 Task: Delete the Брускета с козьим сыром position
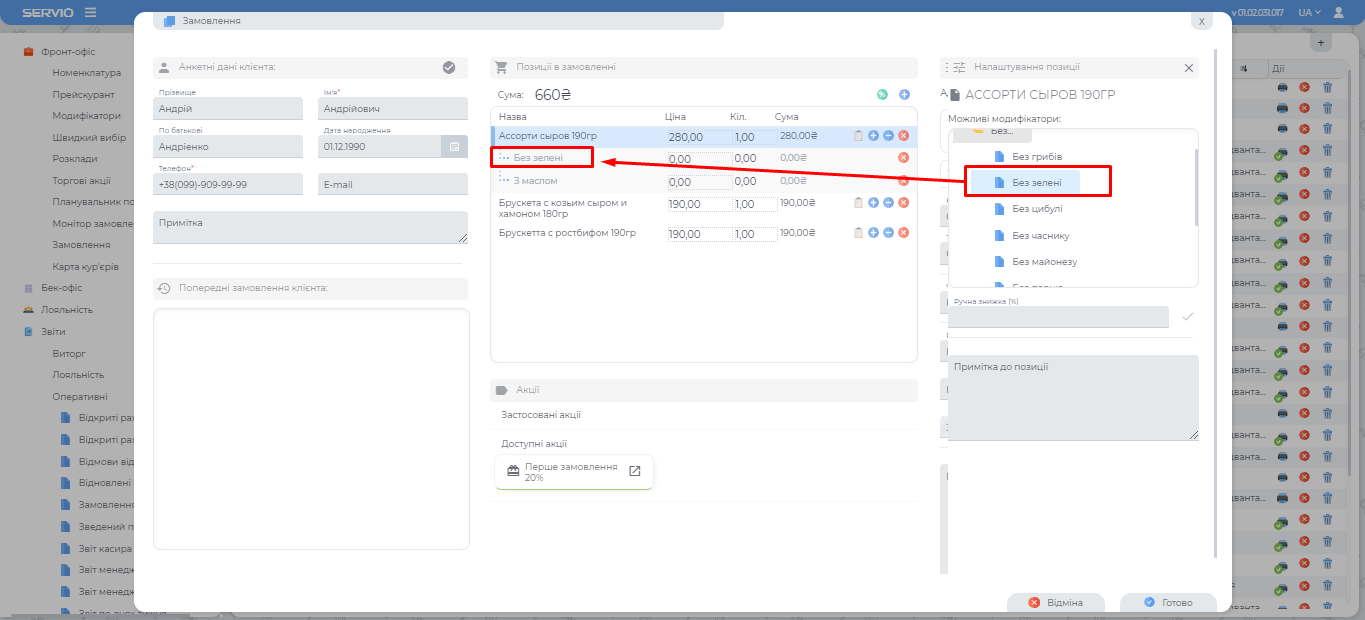click(903, 203)
